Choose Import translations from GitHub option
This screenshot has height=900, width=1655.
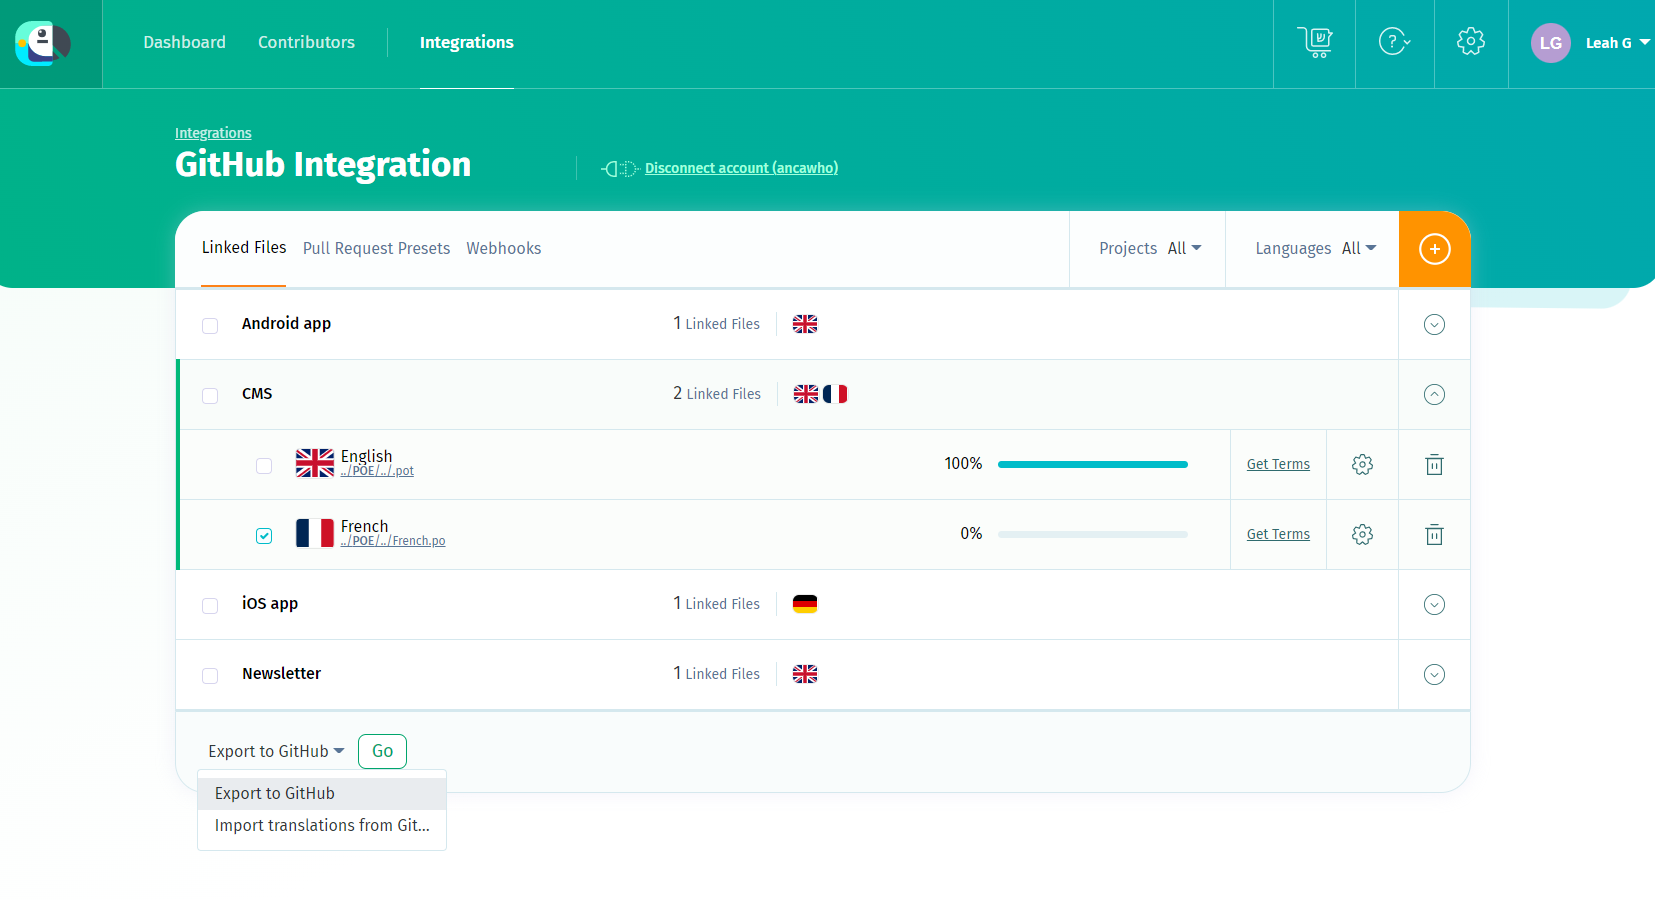coord(322,826)
